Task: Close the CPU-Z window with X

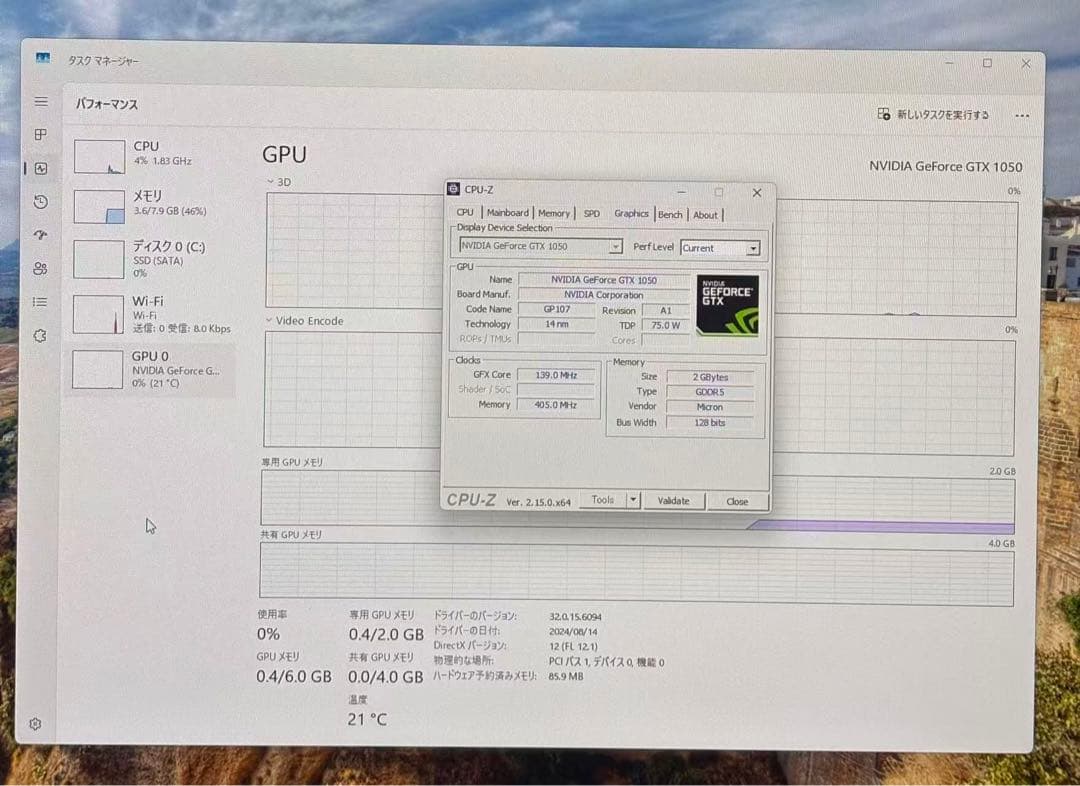Action: 757,193
